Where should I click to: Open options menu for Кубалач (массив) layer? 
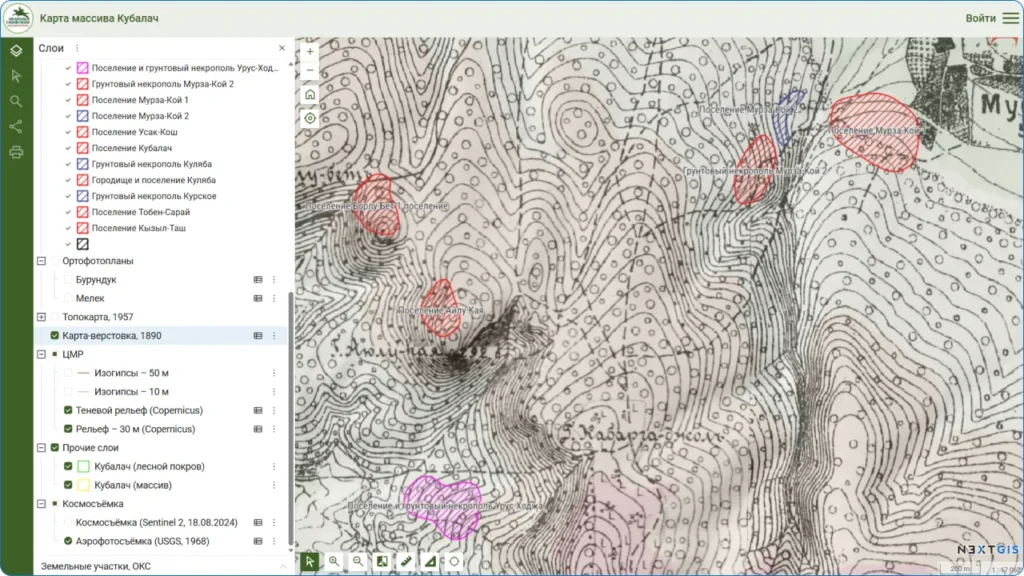[x=274, y=485]
